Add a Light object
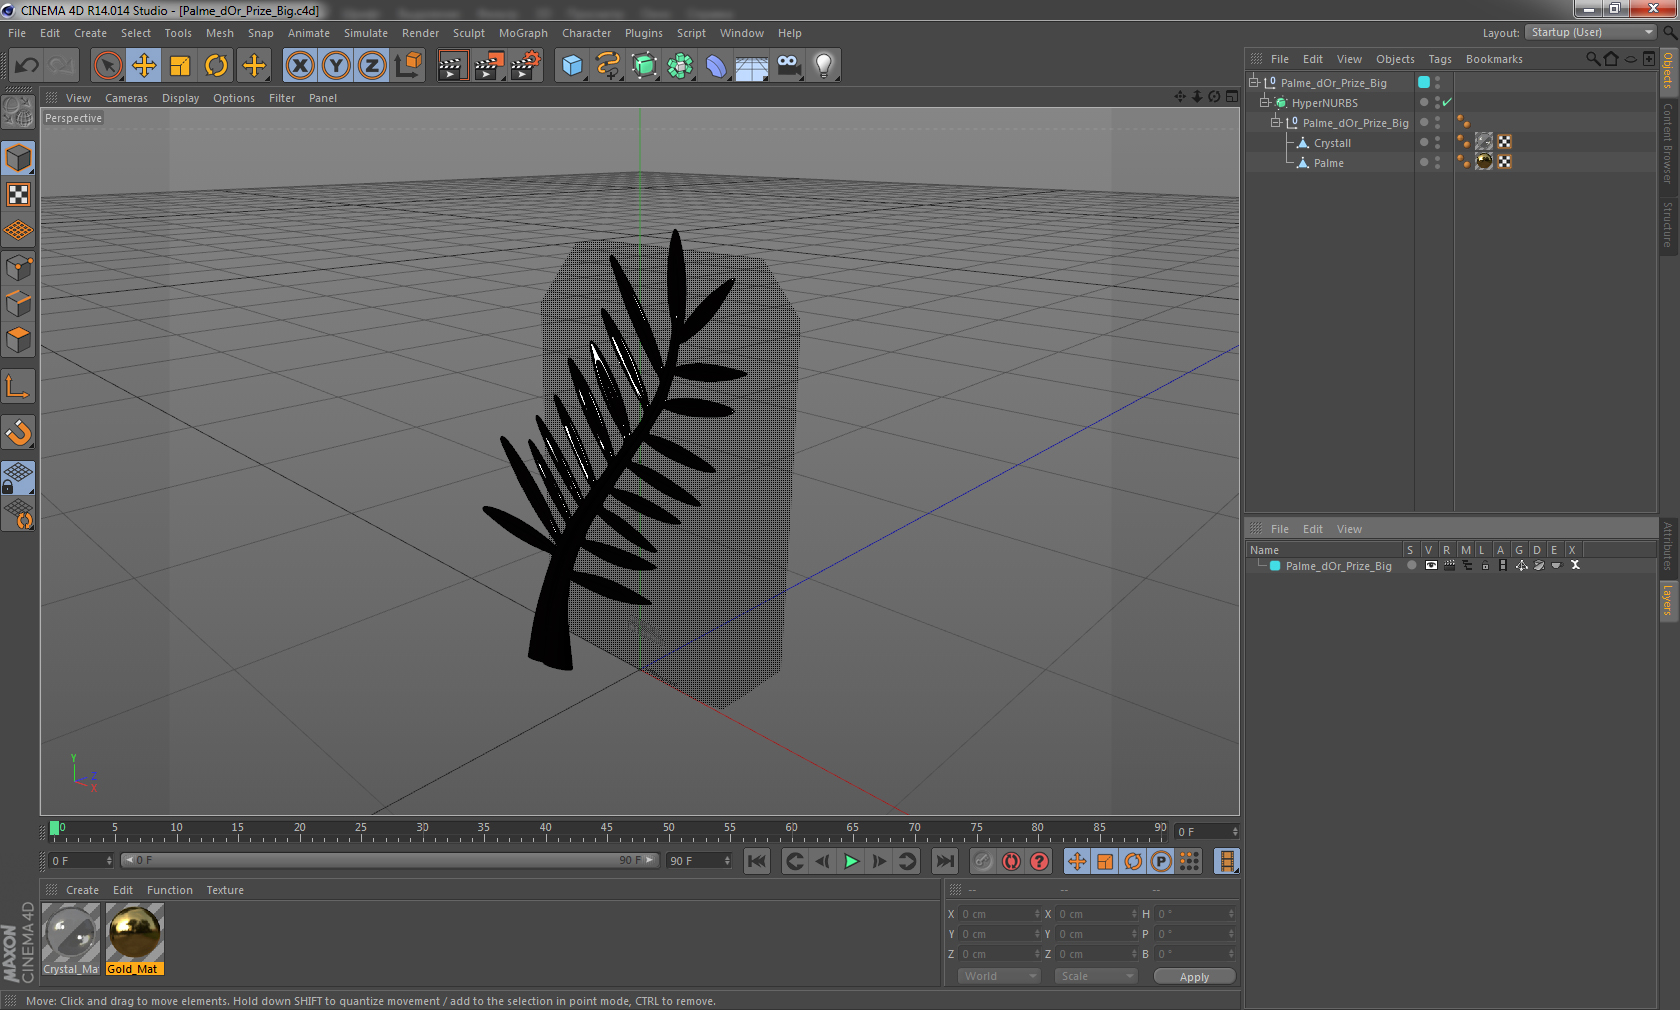This screenshot has height=1010, width=1680. [824, 66]
